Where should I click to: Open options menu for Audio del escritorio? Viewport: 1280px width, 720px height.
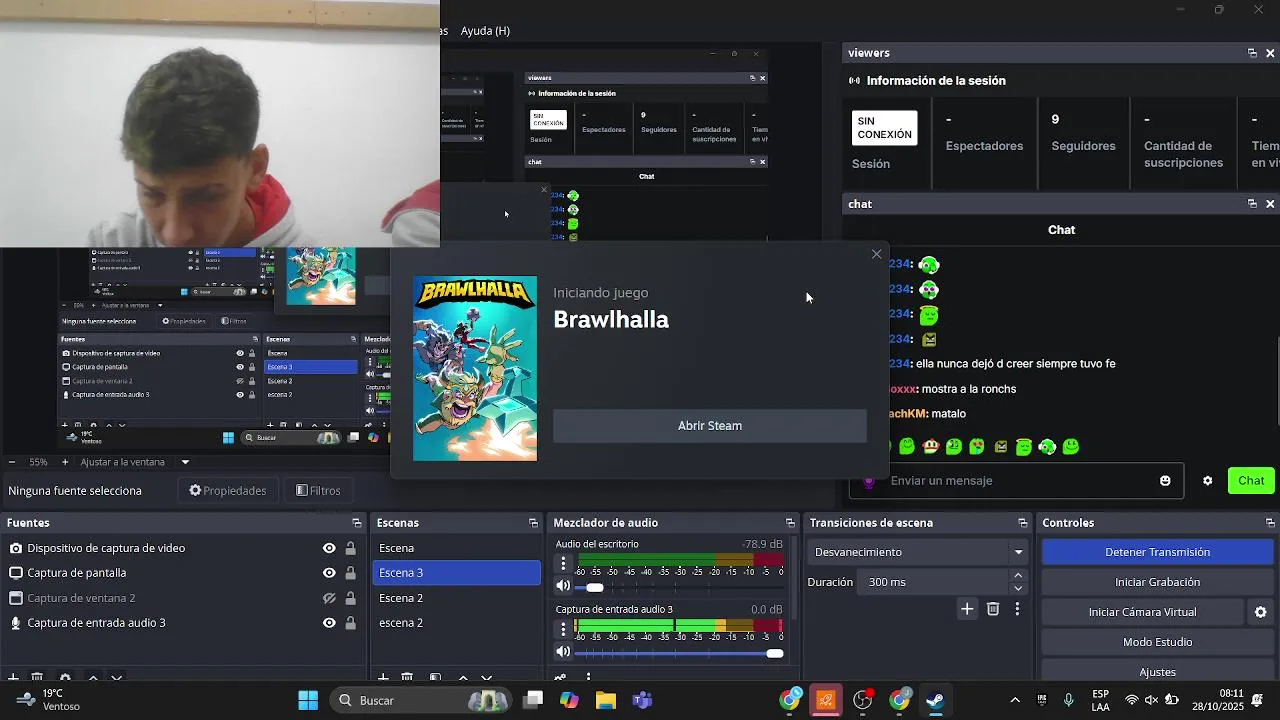(x=563, y=564)
